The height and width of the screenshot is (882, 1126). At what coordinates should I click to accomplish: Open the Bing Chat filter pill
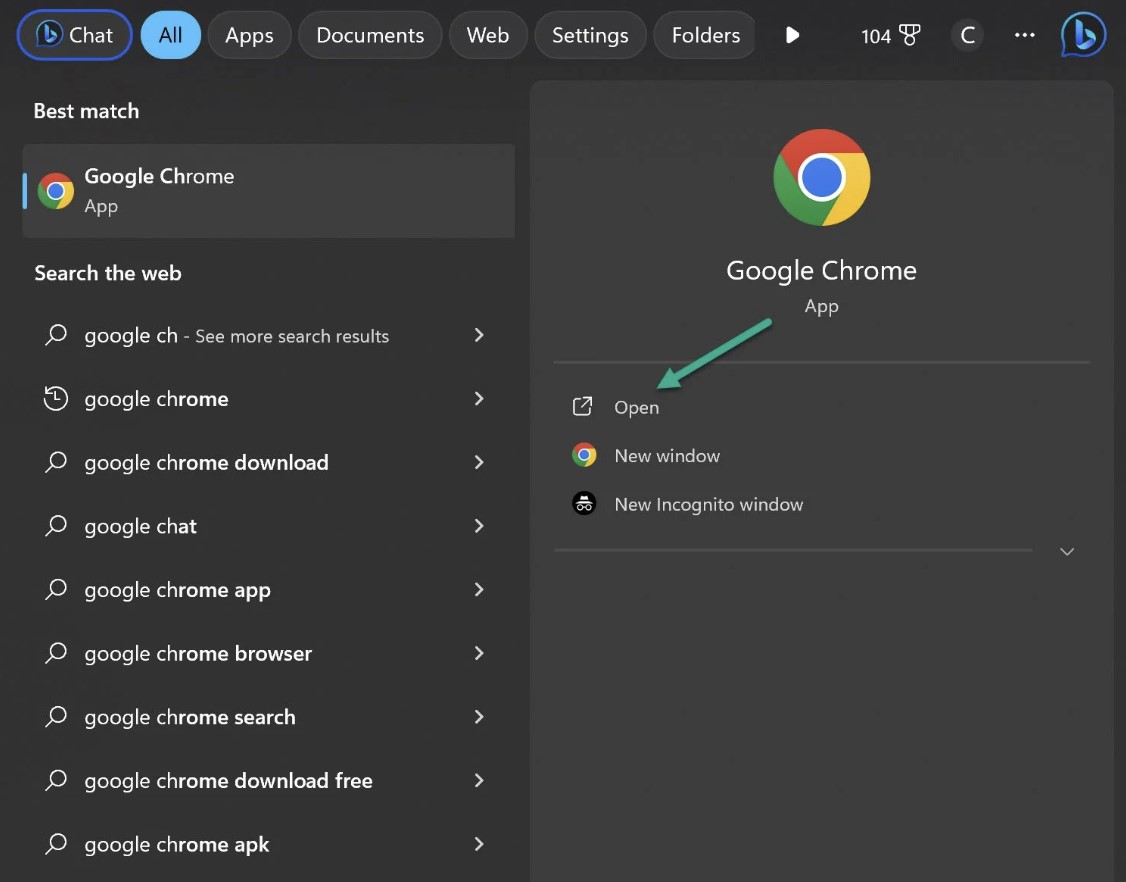[75, 34]
